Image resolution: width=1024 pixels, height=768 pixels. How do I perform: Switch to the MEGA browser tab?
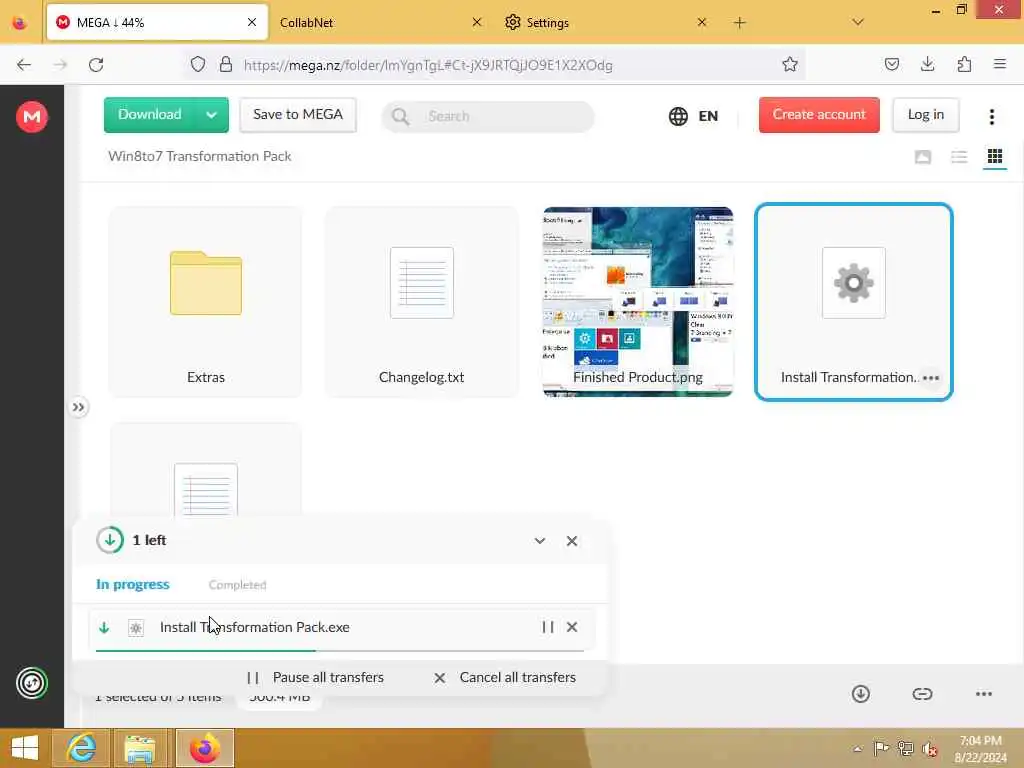[x=157, y=22]
